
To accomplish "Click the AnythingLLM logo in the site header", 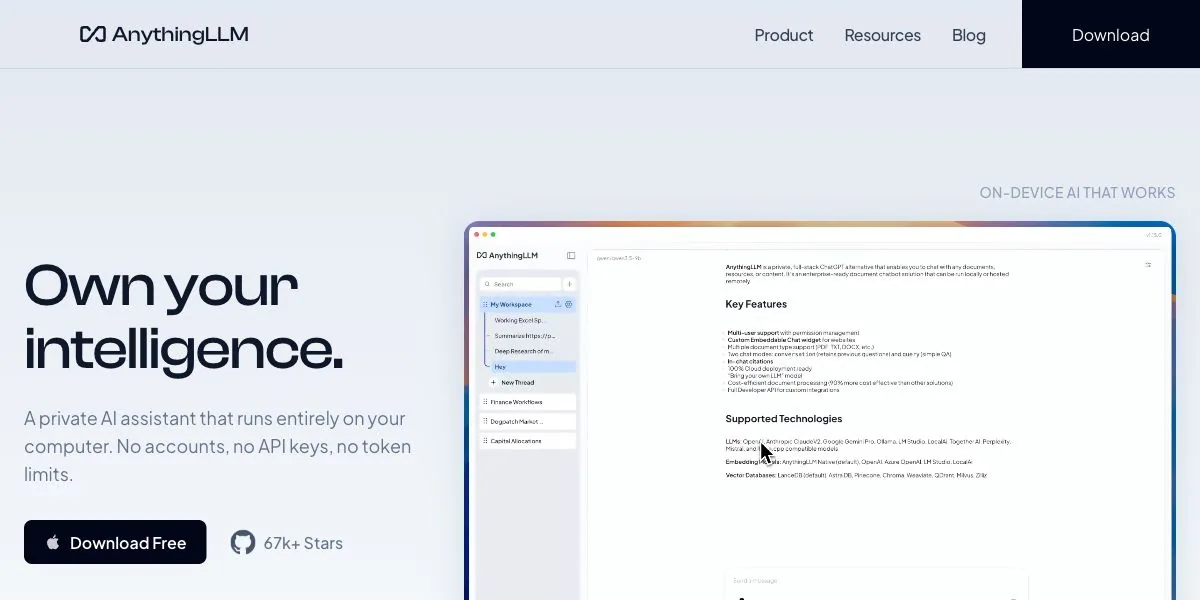I will pos(164,35).
